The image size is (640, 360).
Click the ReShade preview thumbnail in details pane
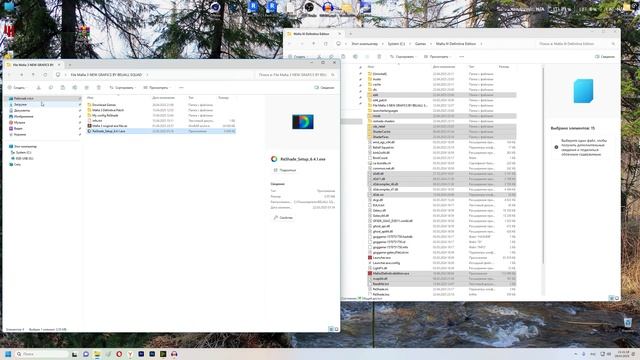coord(303,122)
